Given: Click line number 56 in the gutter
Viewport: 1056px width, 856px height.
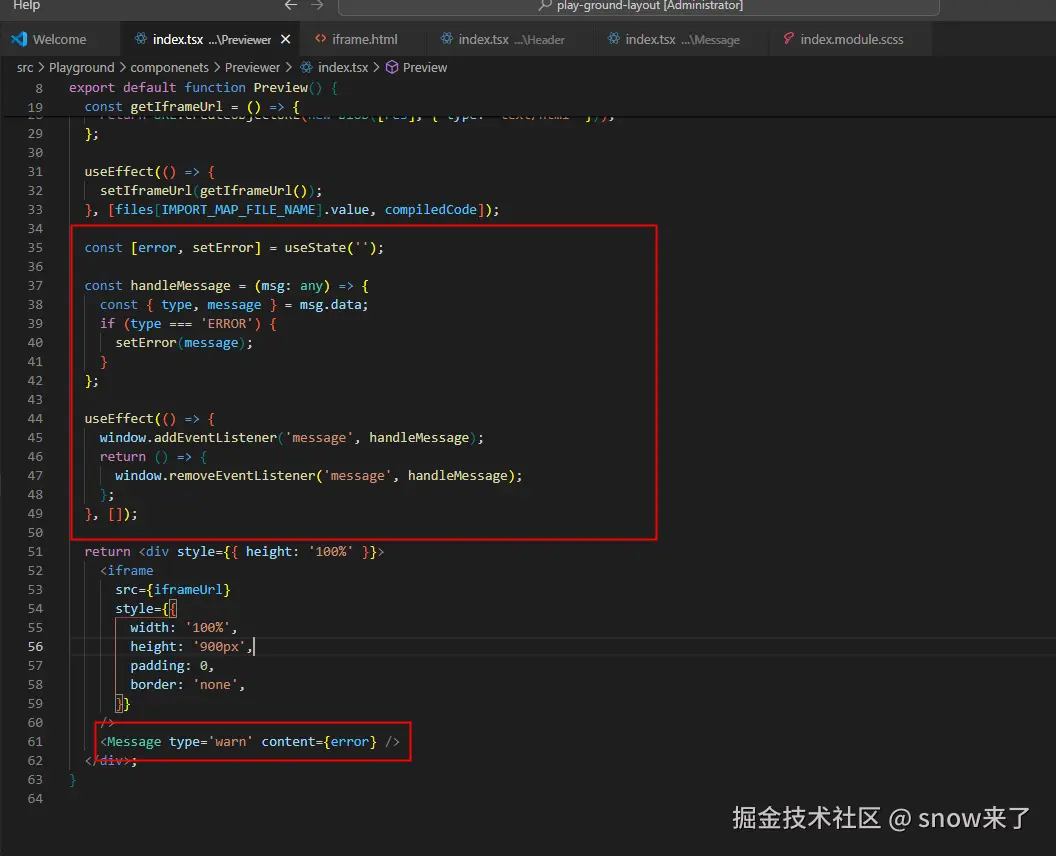Looking at the screenshot, I should tap(35, 647).
